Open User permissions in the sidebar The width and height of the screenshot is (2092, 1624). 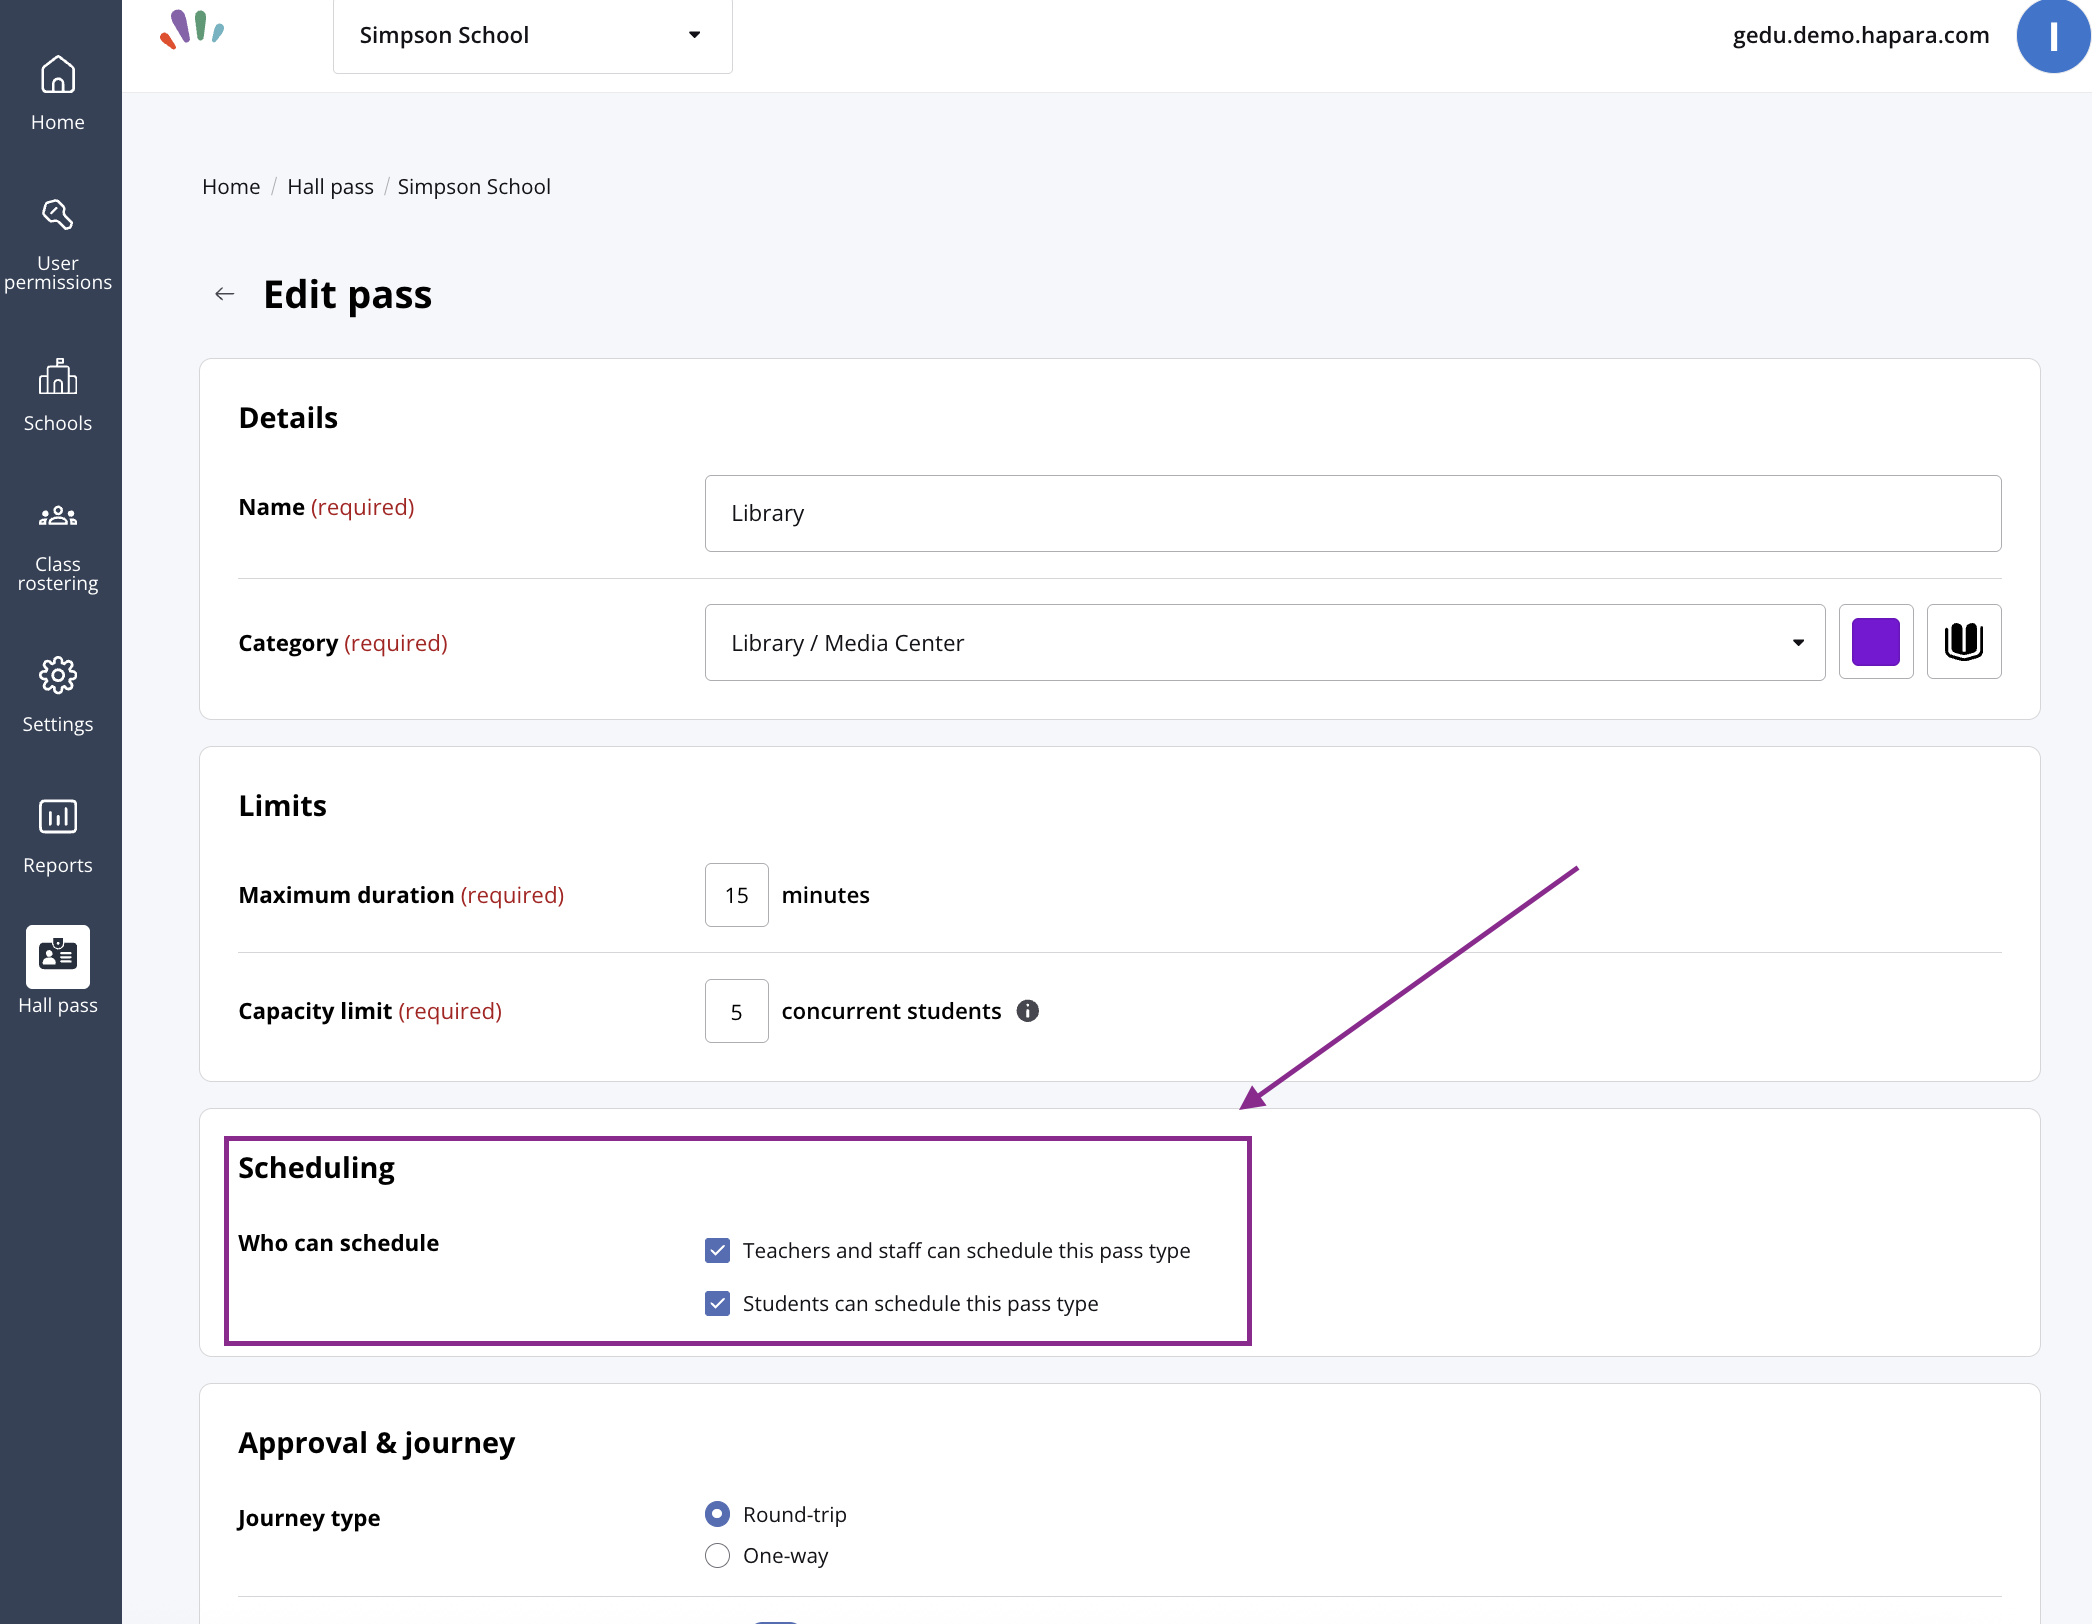(58, 244)
